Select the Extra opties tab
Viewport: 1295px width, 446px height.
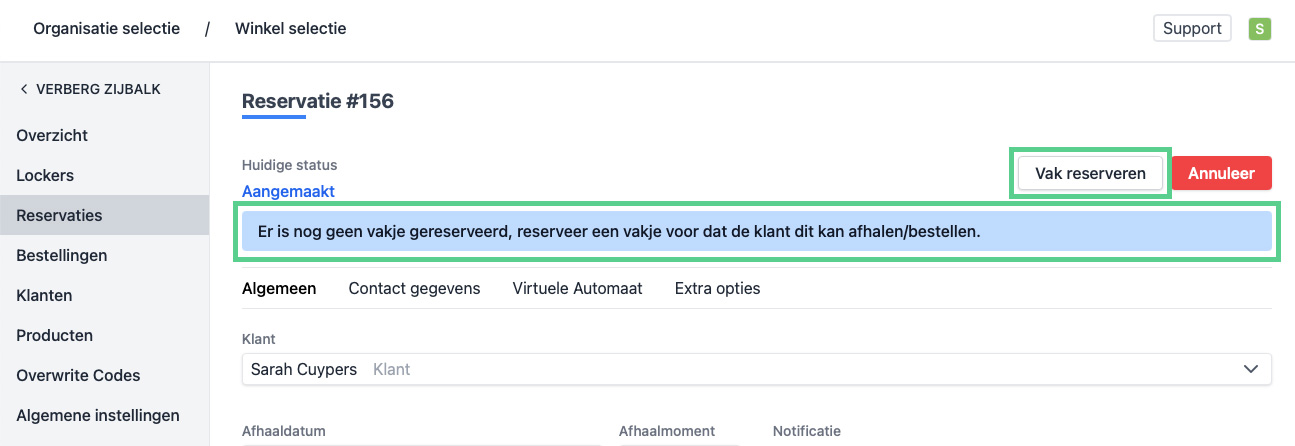[717, 288]
